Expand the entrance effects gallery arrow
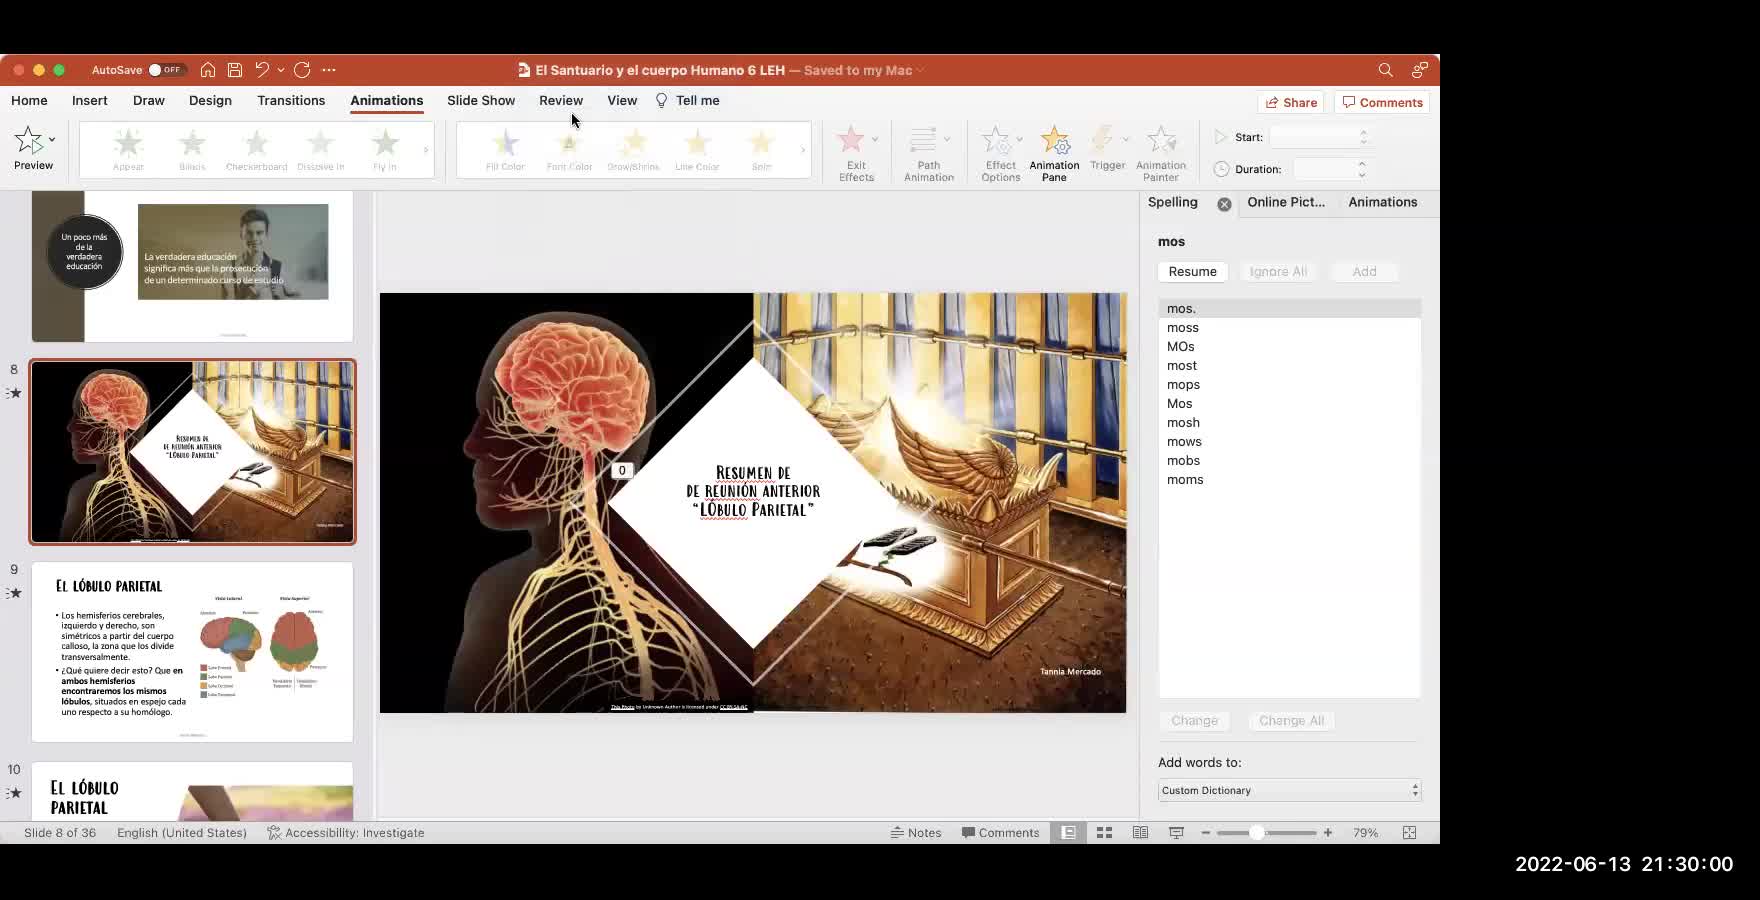1760x900 pixels. (426, 150)
